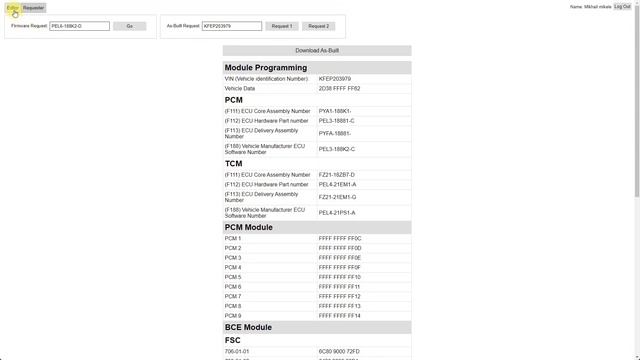640x360 pixels.
Task: Click the BCE Module section header
Action: click(x=317, y=327)
